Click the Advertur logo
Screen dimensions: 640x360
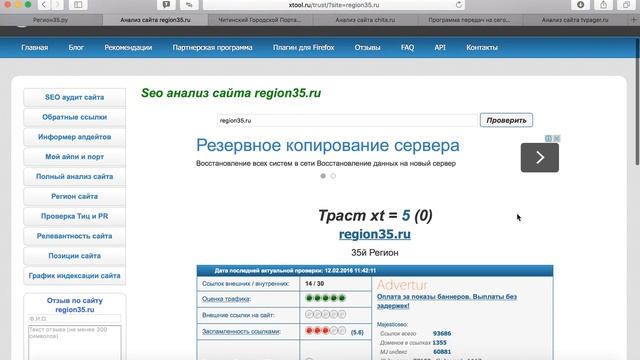(x=402, y=284)
